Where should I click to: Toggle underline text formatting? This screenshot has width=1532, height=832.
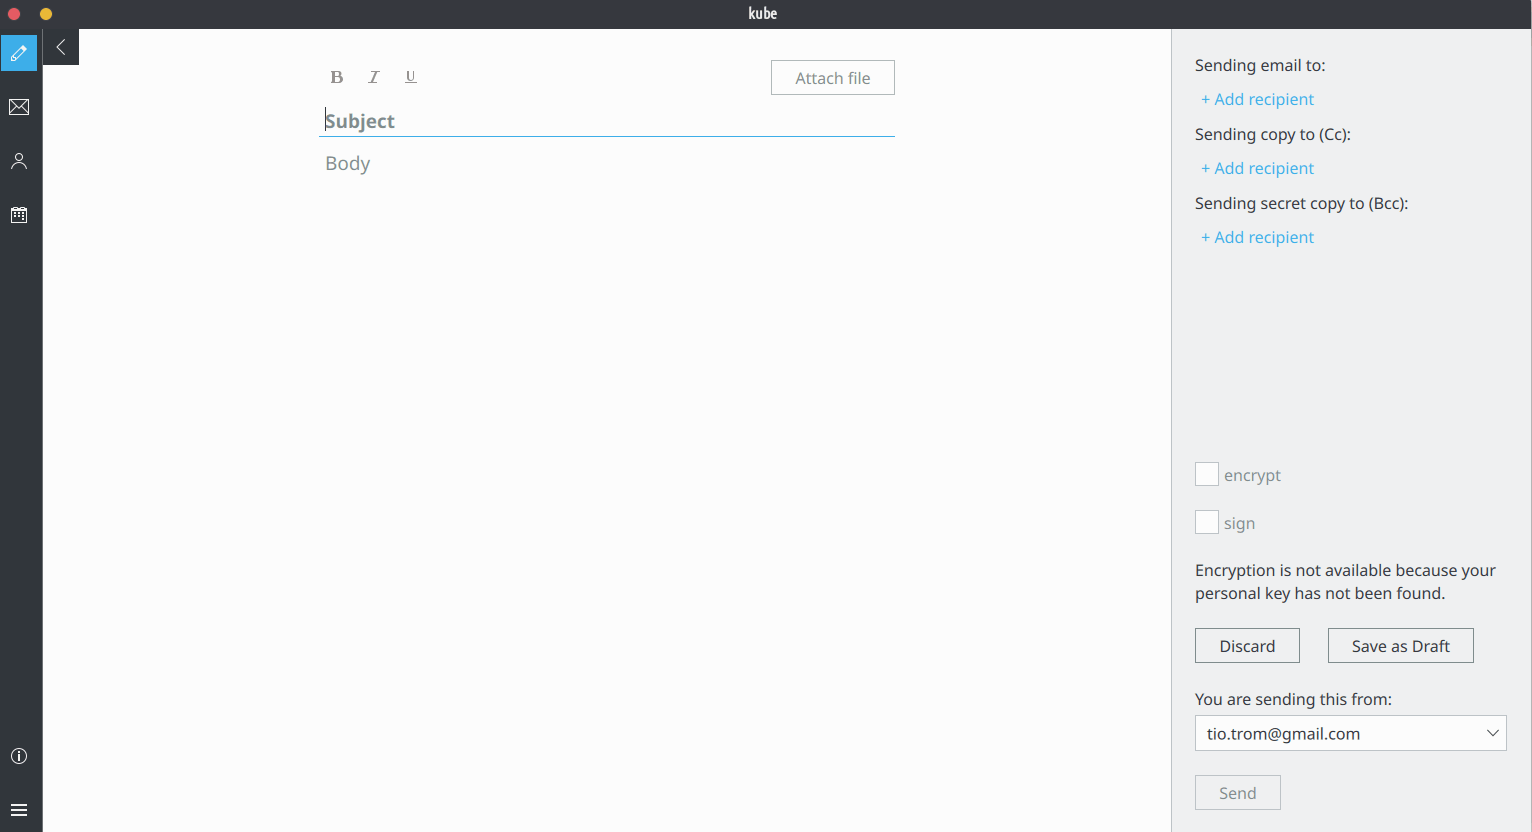(x=410, y=77)
